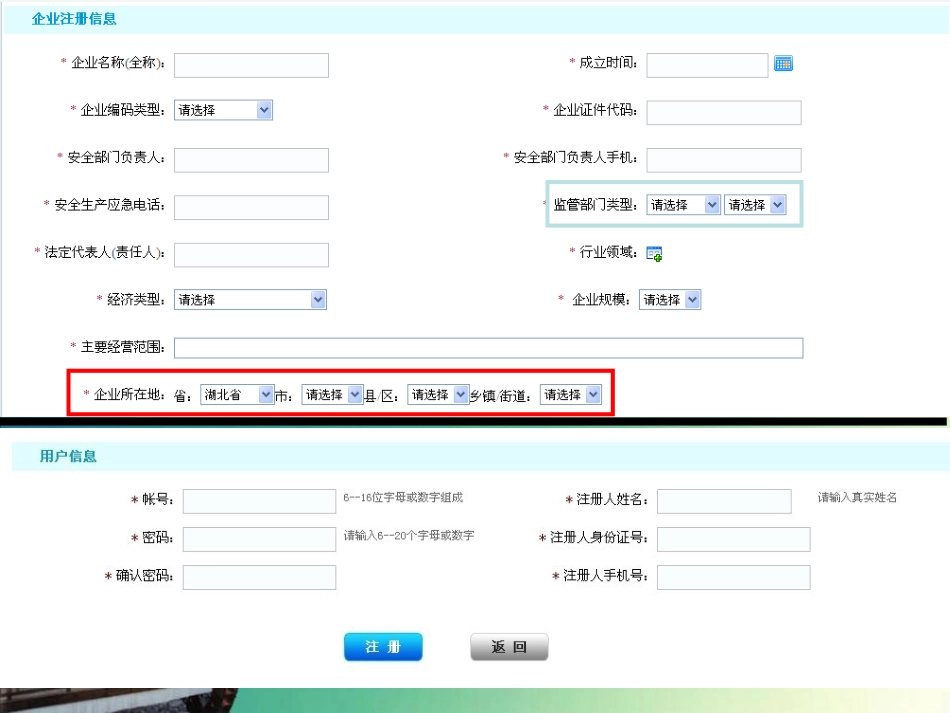Expand the 经济类型 dropdown
The width and height of the screenshot is (950, 713).
pyautogui.click(x=250, y=300)
